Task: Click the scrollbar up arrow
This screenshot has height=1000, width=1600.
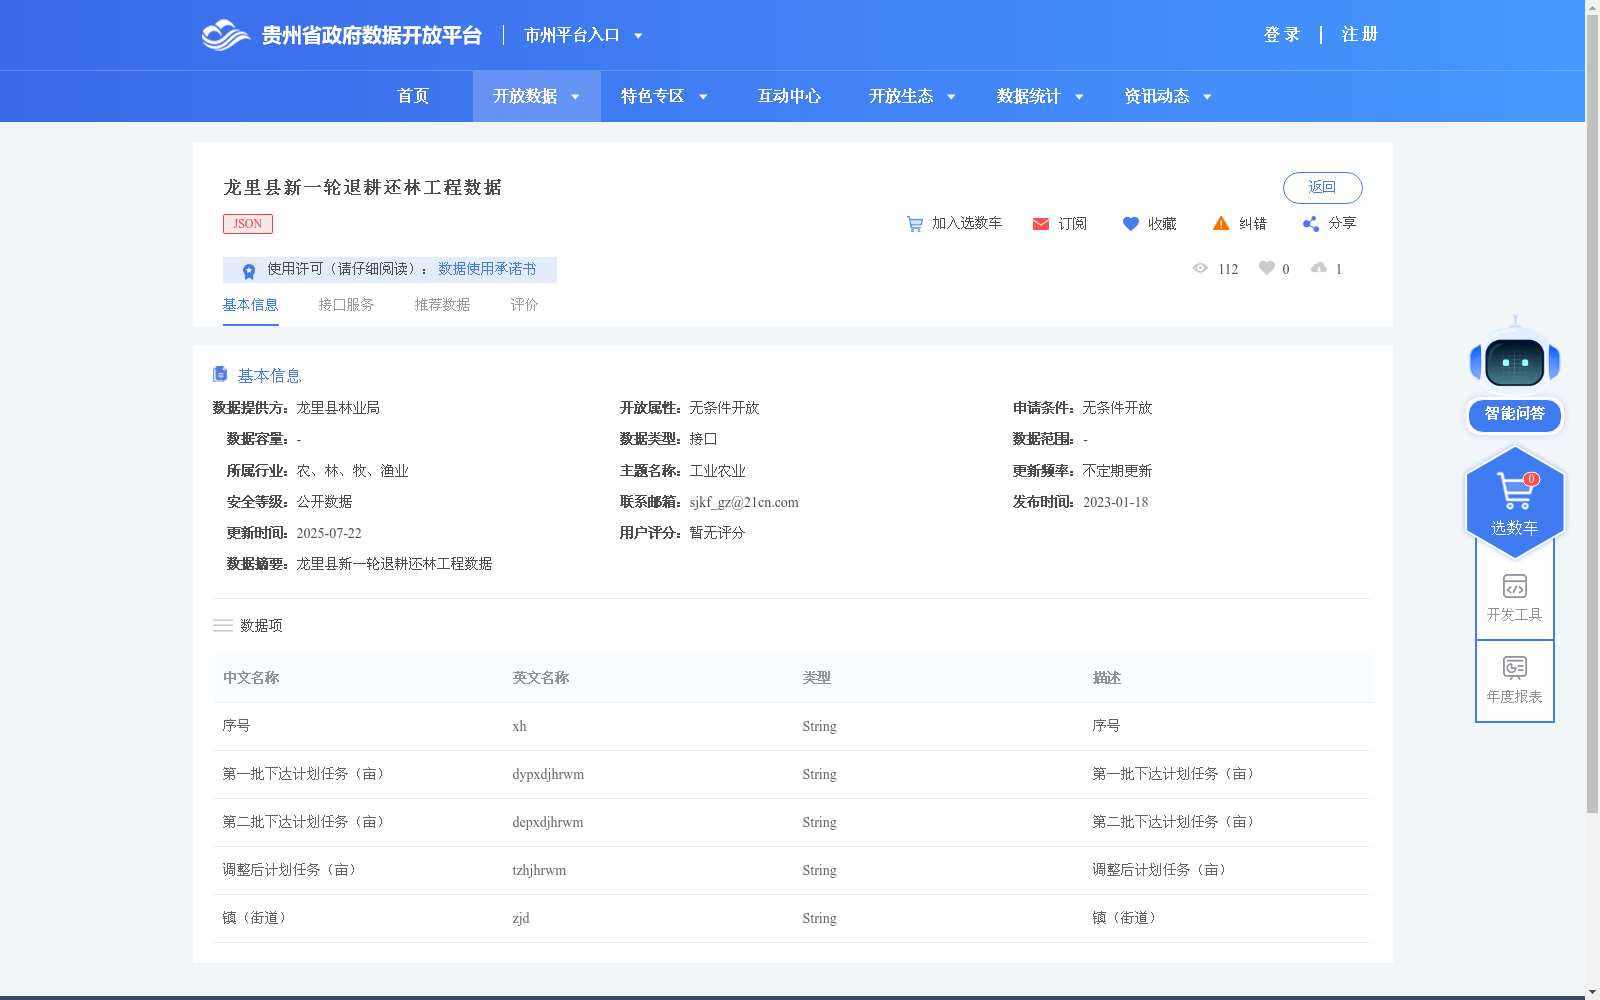Action: pyautogui.click(x=1592, y=7)
